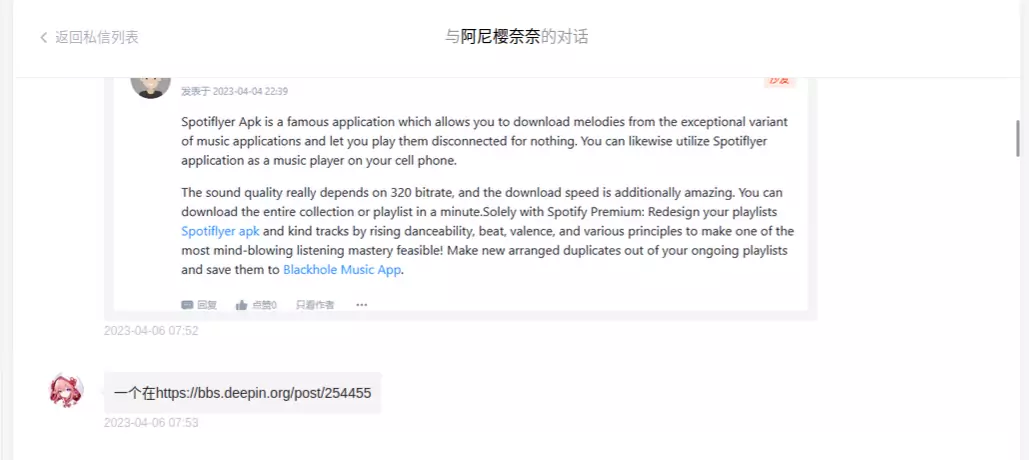1029x460 pixels.
Task: Open the Blackhole Music App hyperlink
Action: (341, 270)
